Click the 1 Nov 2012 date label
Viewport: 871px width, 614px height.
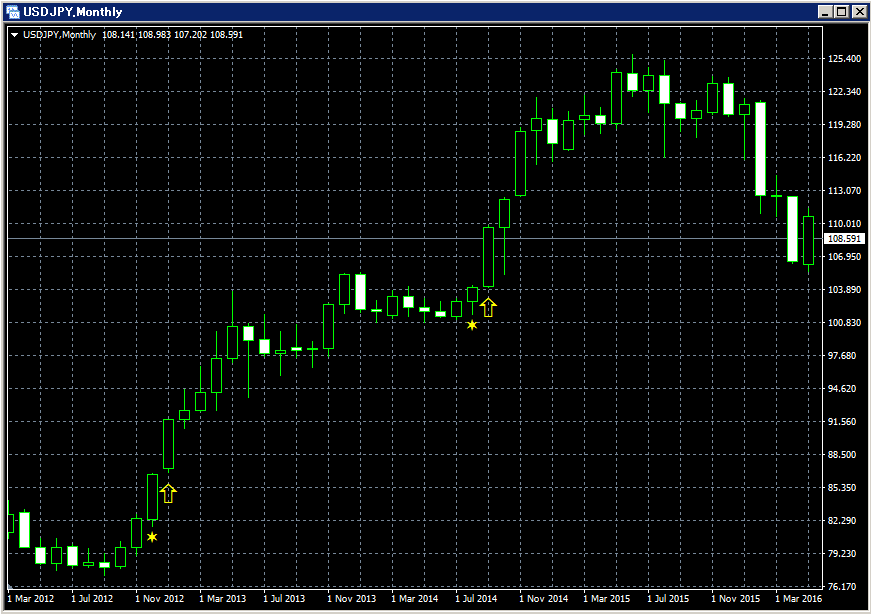click(160, 598)
